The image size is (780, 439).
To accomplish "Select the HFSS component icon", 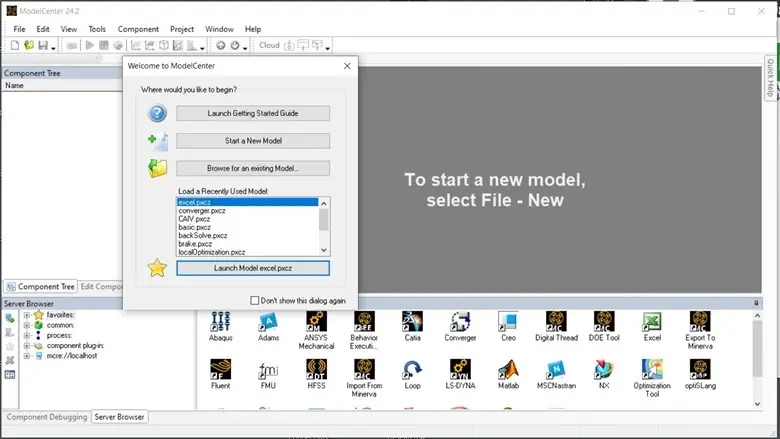I will [316, 369].
